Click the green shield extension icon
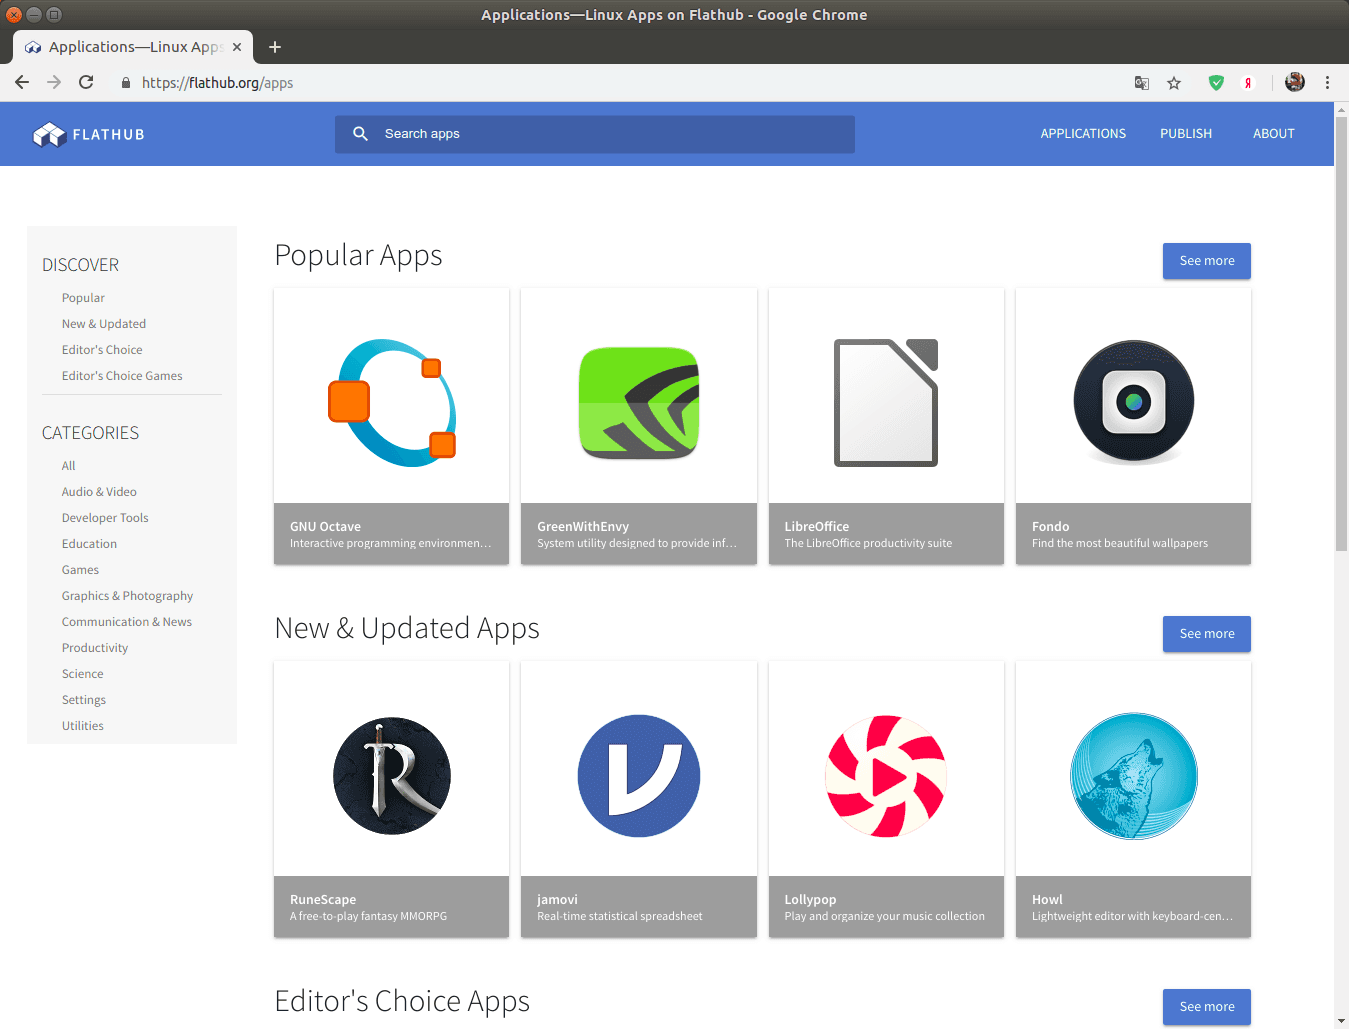This screenshot has width=1349, height=1029. point(1216,83)
